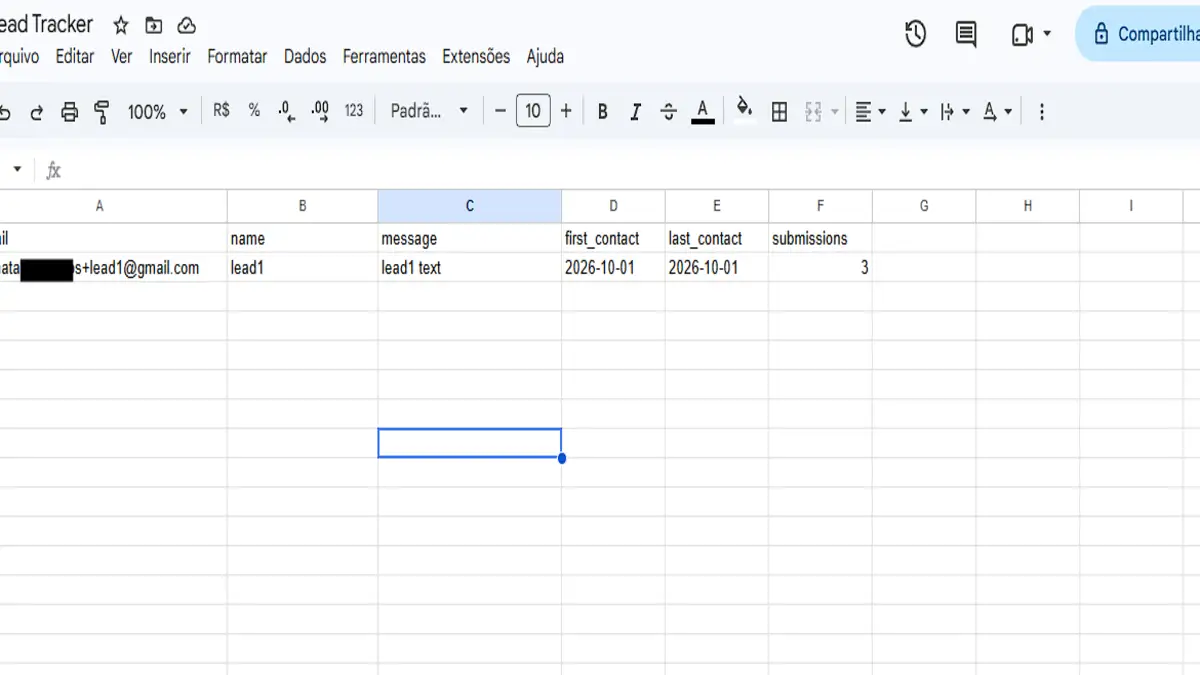The image size is (1200, 675).
Task: Toggle italic formatting
Action: click(x=635, y=112)
